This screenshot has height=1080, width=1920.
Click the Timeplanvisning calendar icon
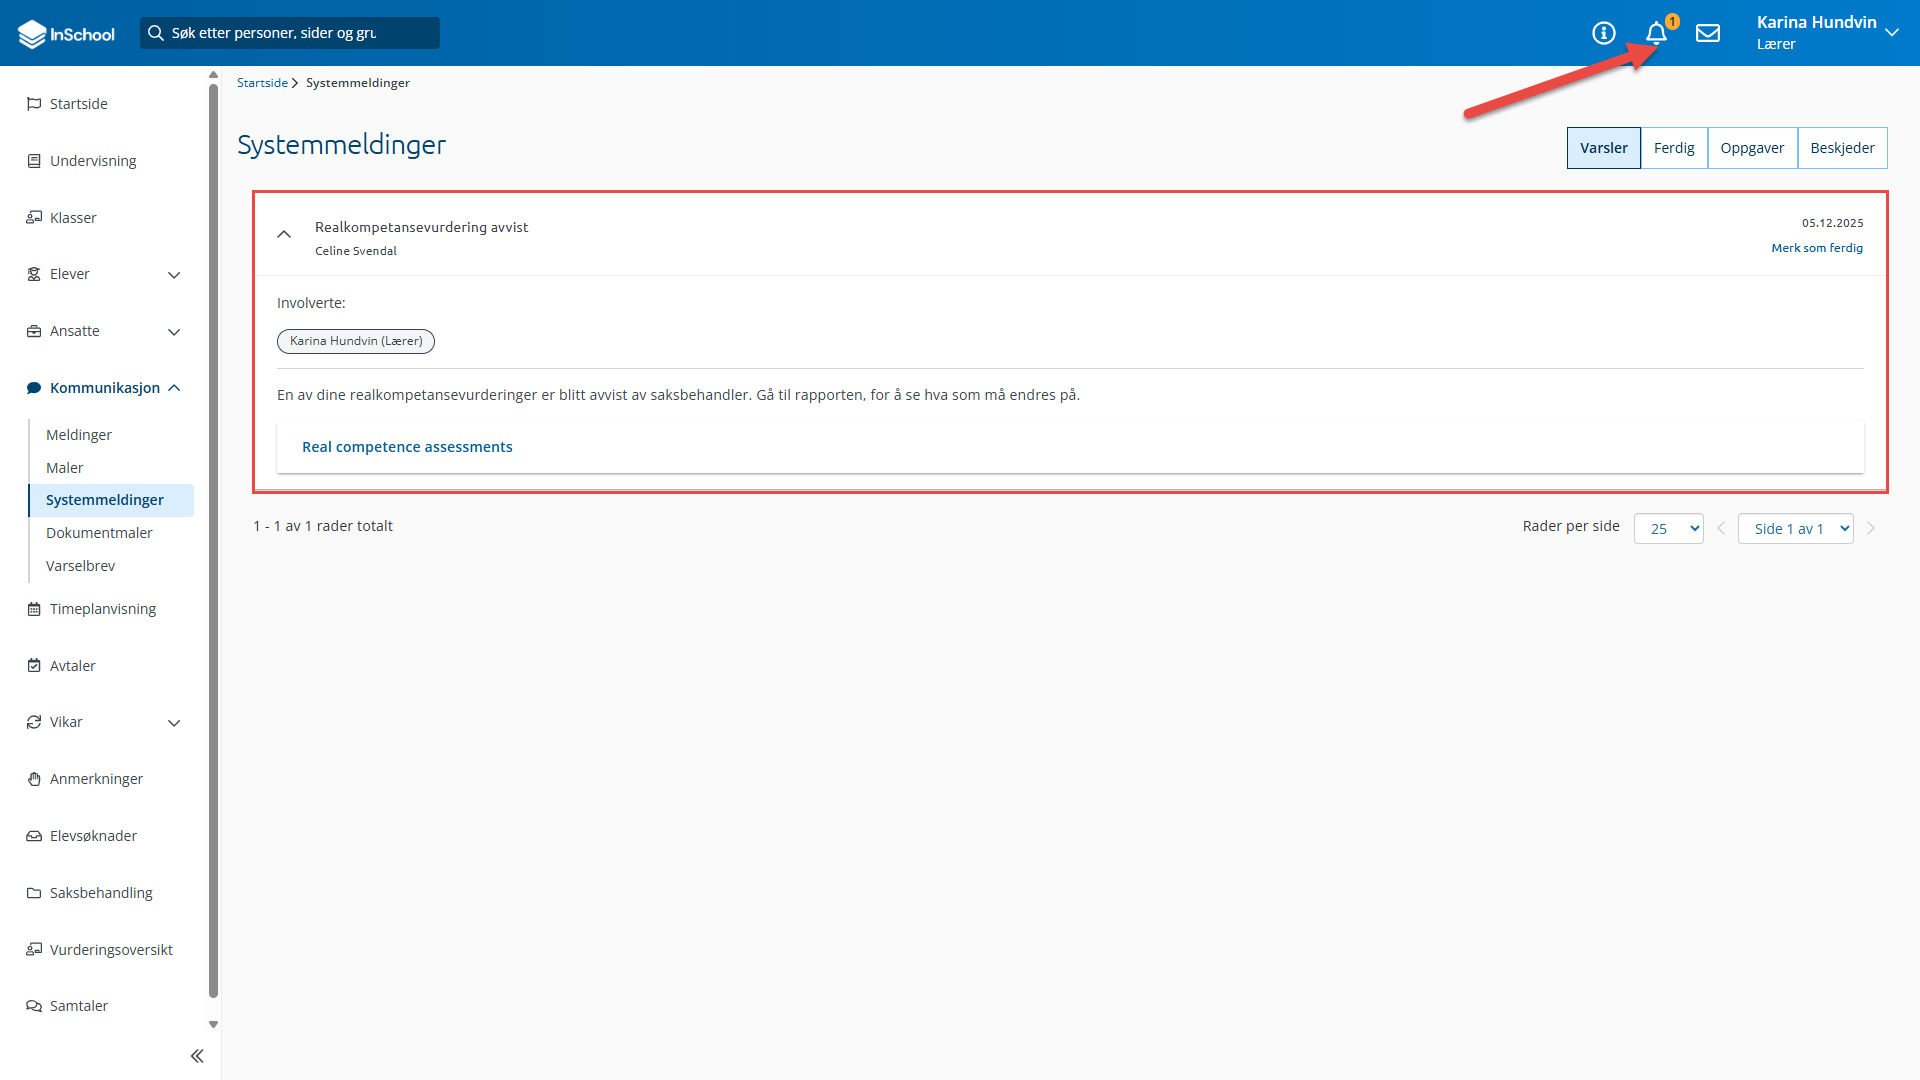point(34,609)
